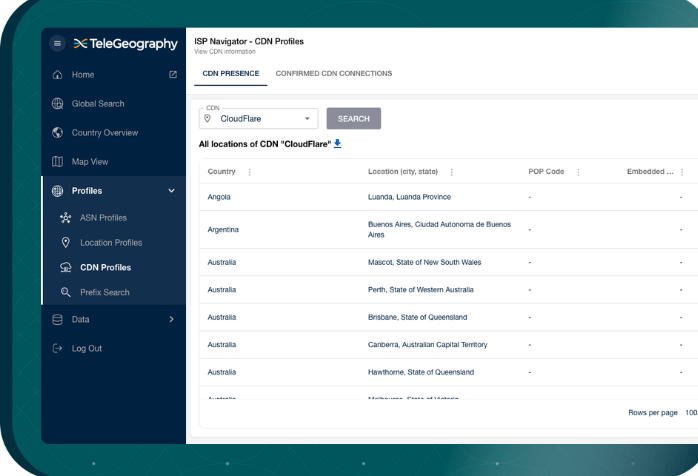Viewport: 698px width, 476px height.
Task: Collapse the Profiles section chevron
Action: (x=171, y=191)
